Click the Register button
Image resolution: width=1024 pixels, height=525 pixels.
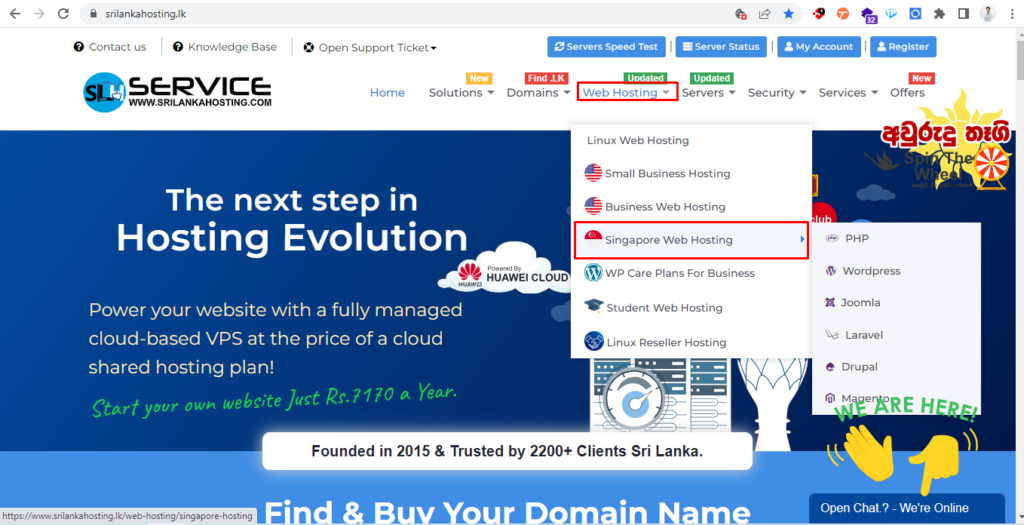click(x=903, y=47)
